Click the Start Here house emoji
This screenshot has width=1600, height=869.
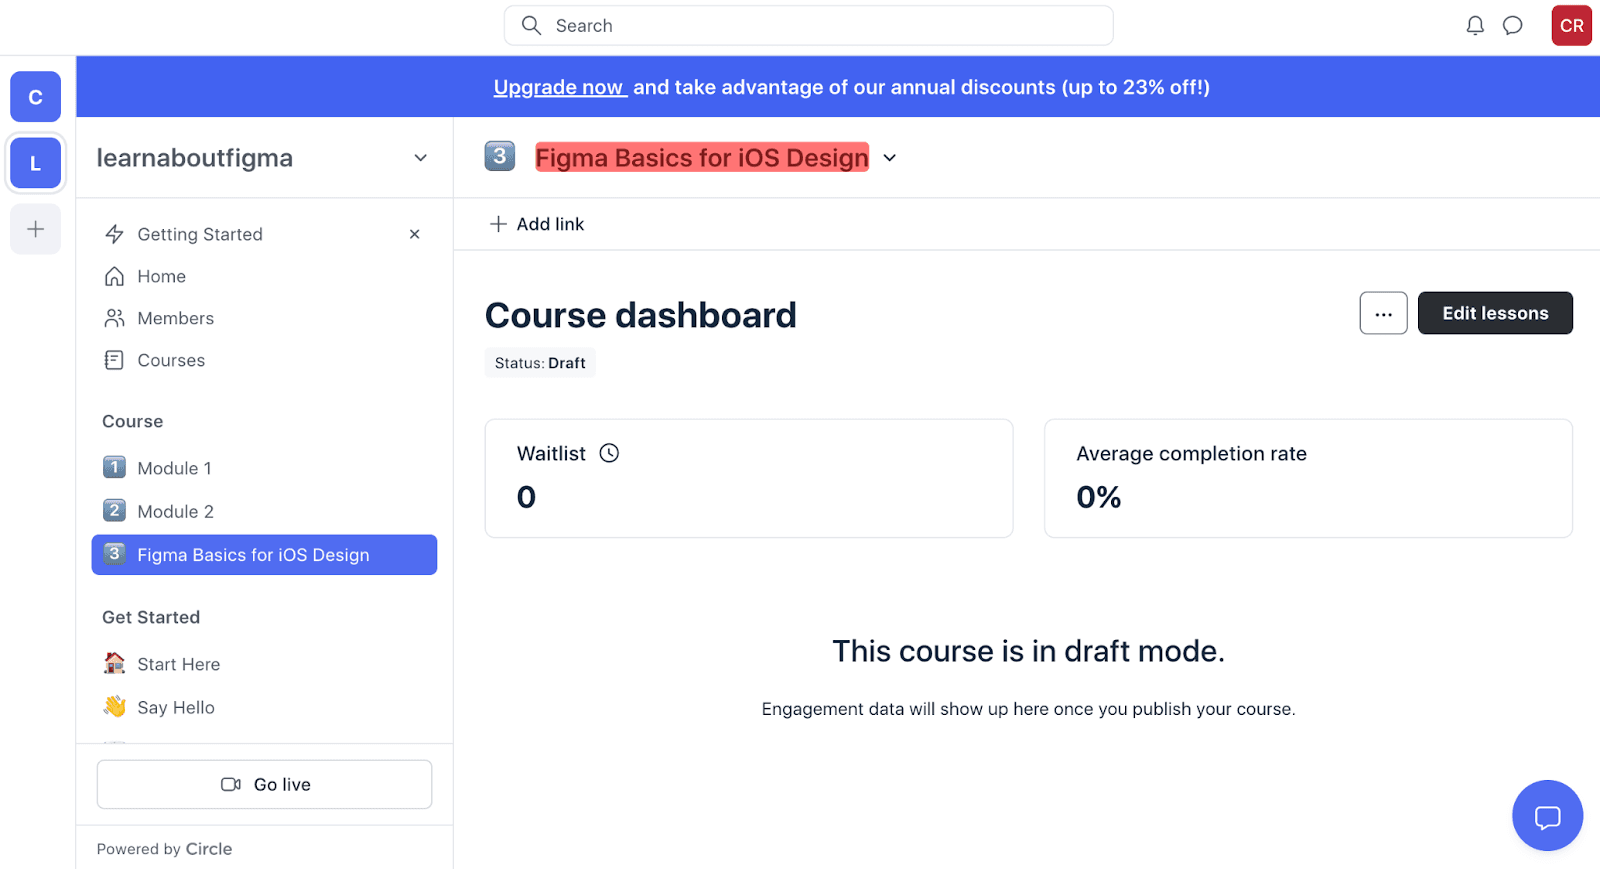click(x=115, y=663)
